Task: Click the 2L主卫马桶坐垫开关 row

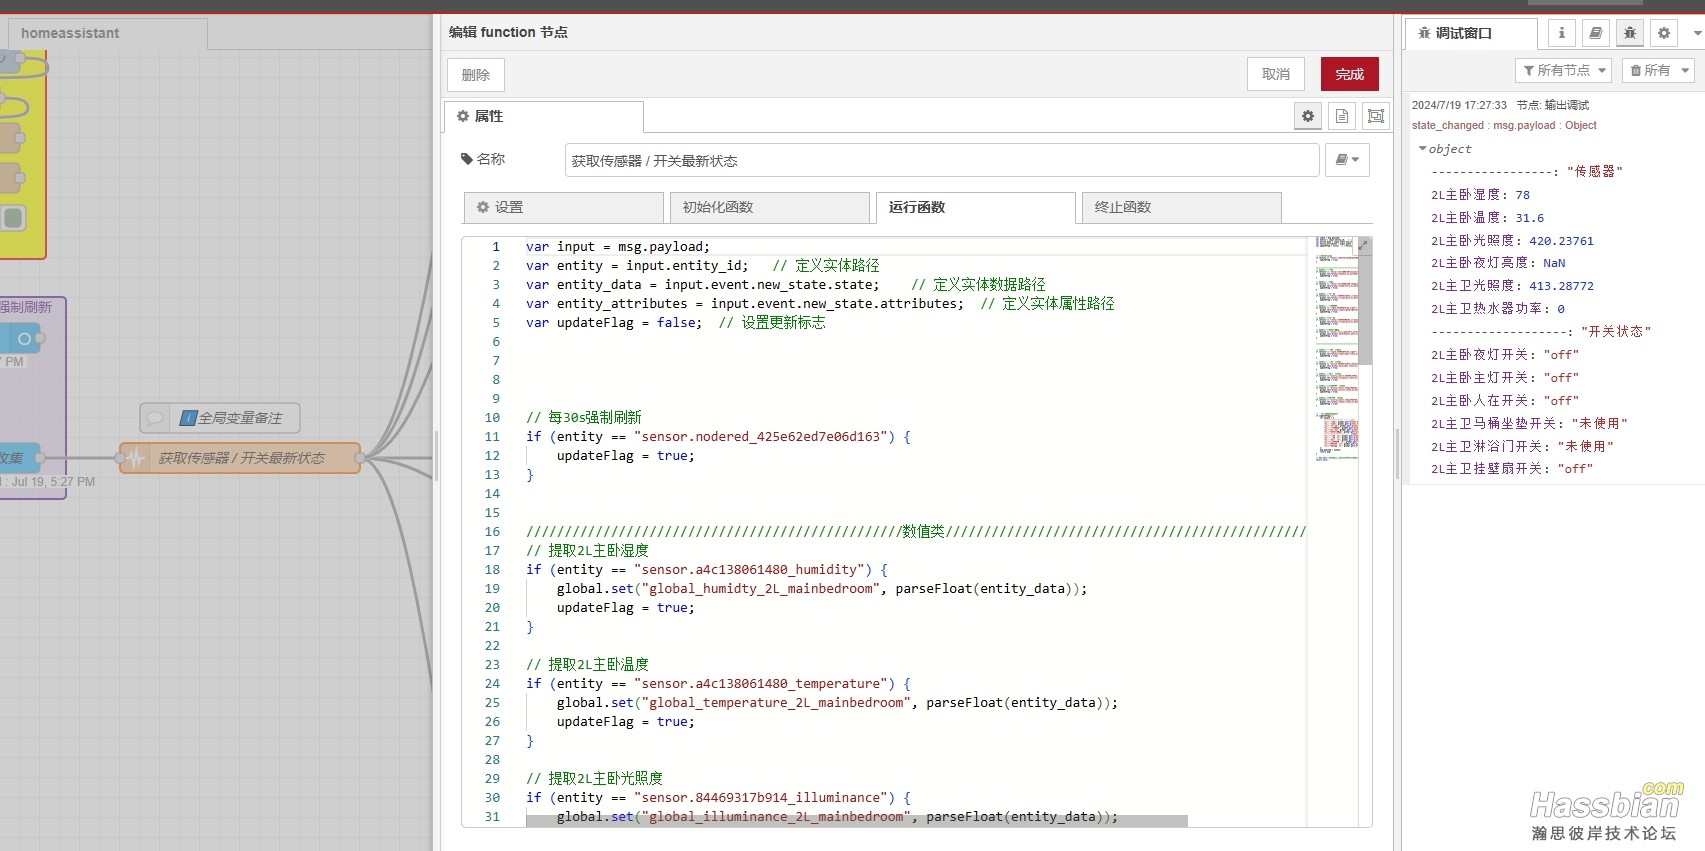Action: pos(1530,423)
